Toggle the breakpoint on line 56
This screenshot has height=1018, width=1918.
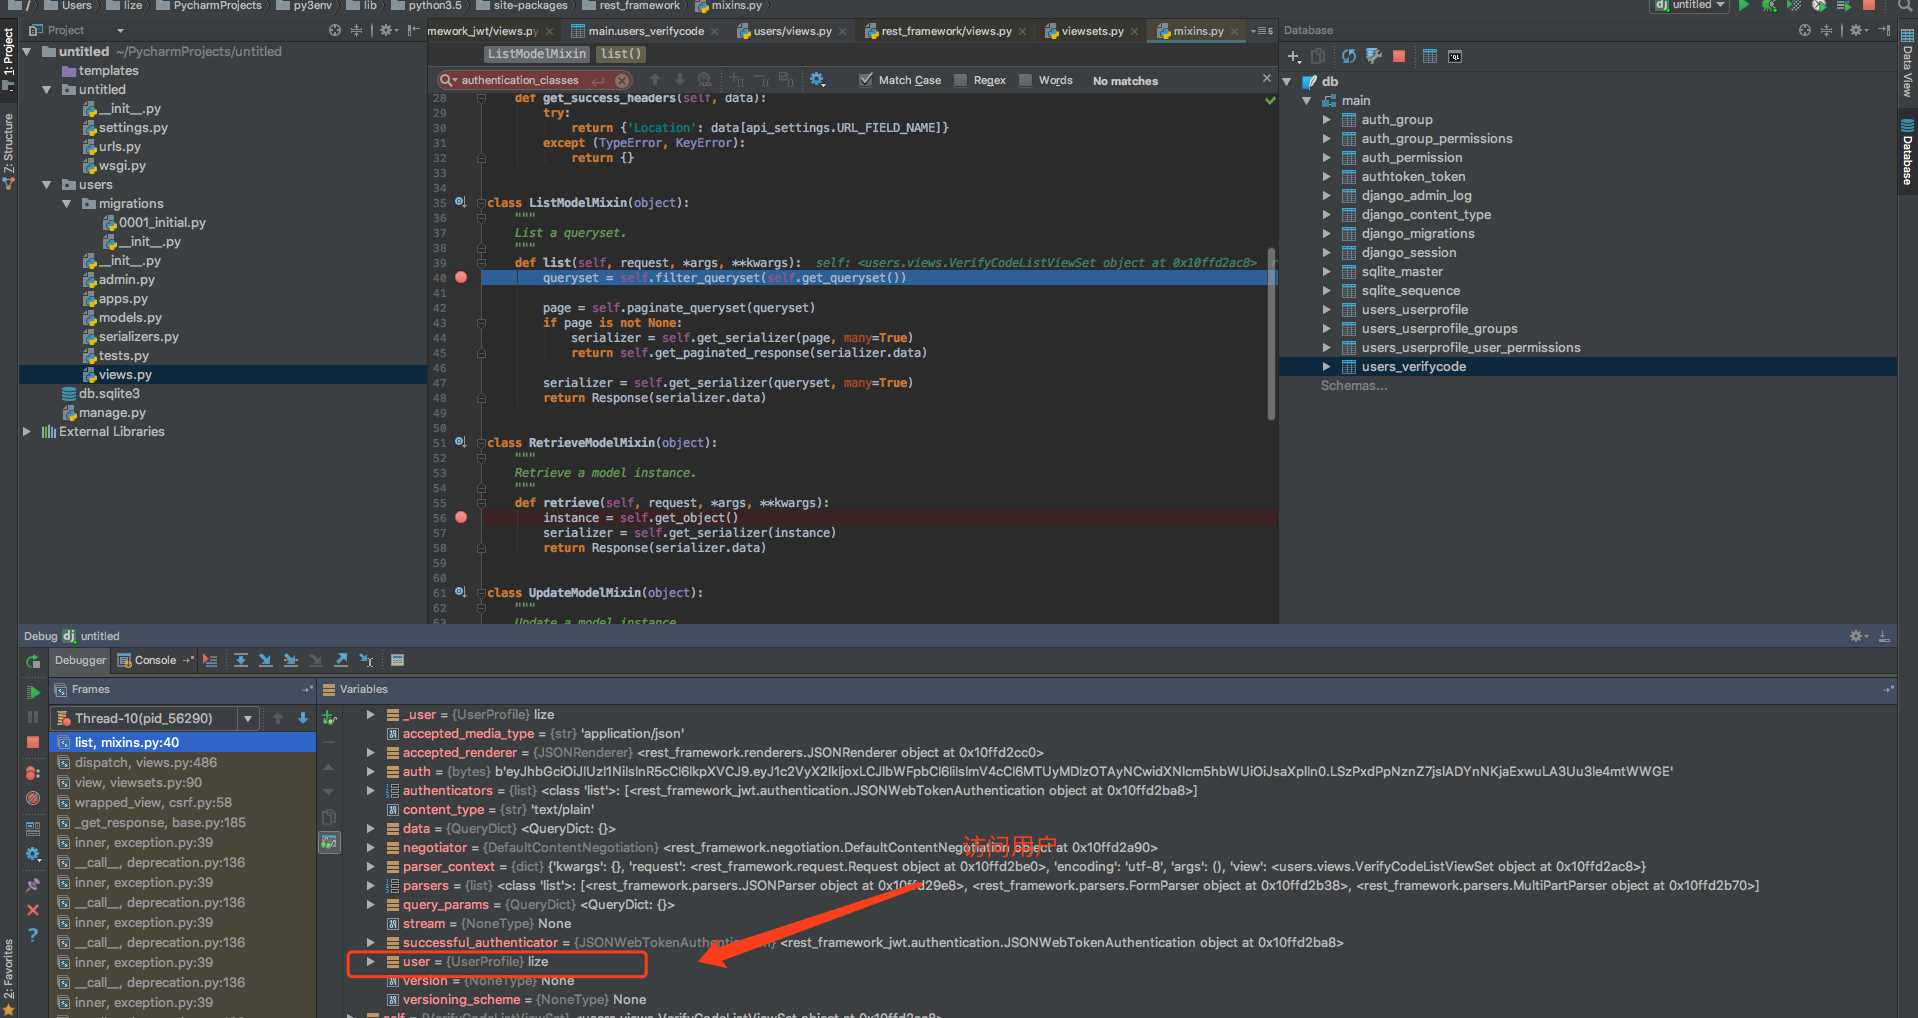461,517
